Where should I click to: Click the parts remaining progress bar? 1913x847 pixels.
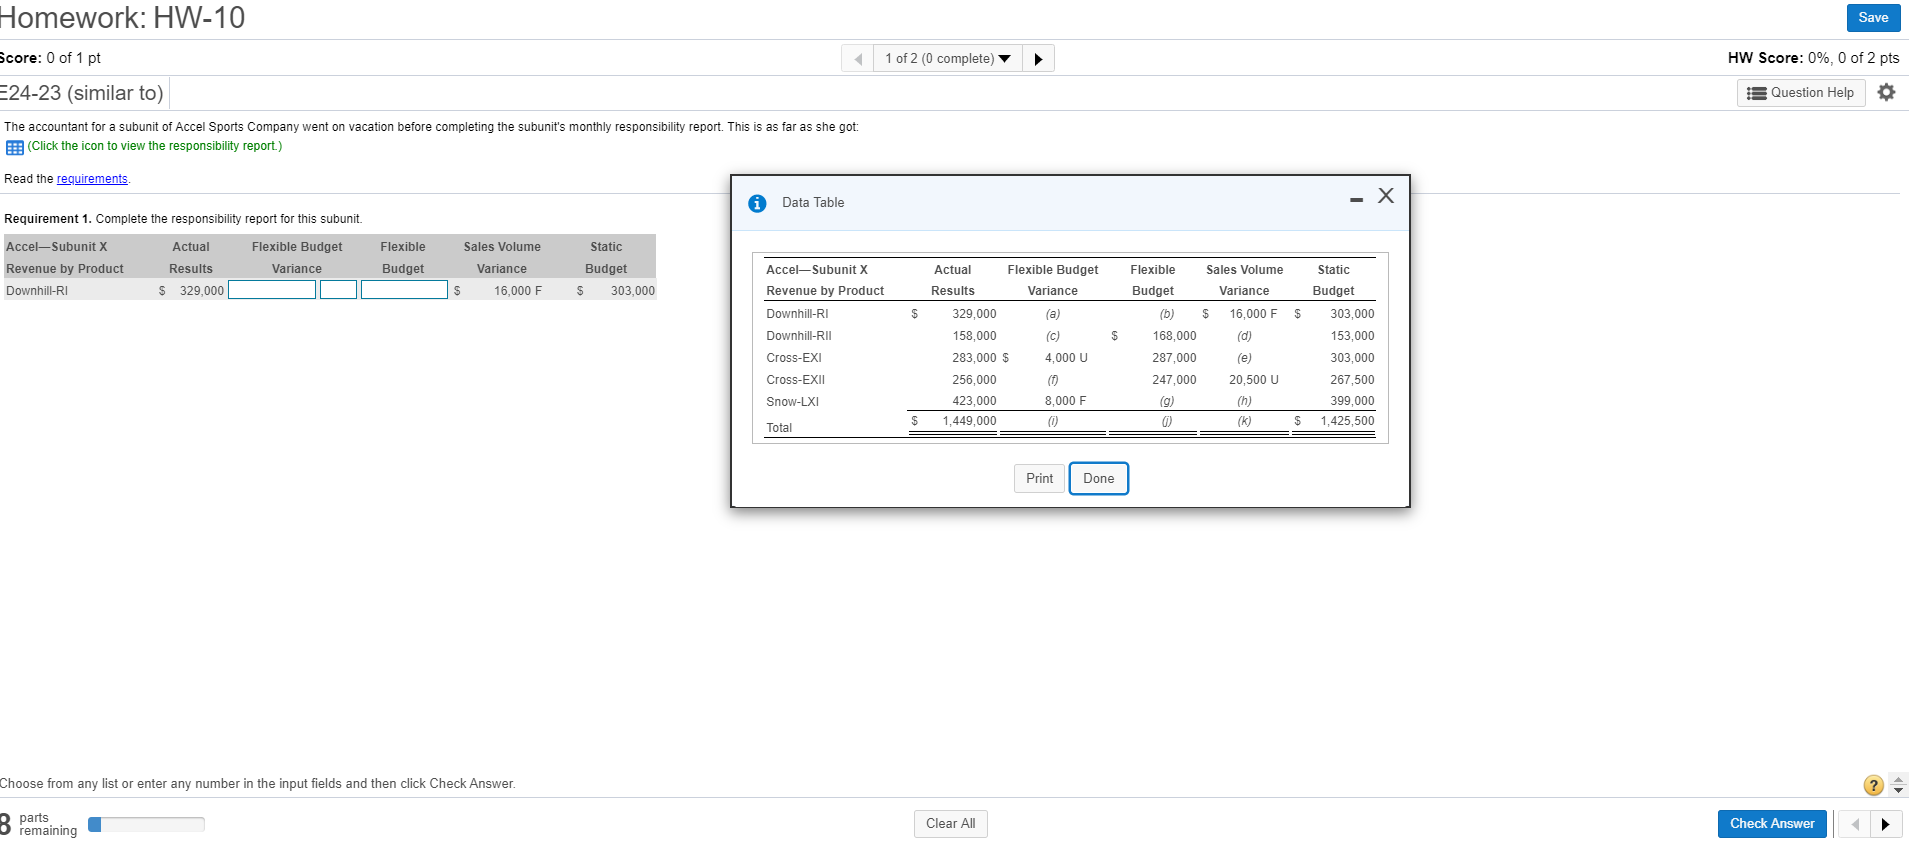(x=146, y=824)
